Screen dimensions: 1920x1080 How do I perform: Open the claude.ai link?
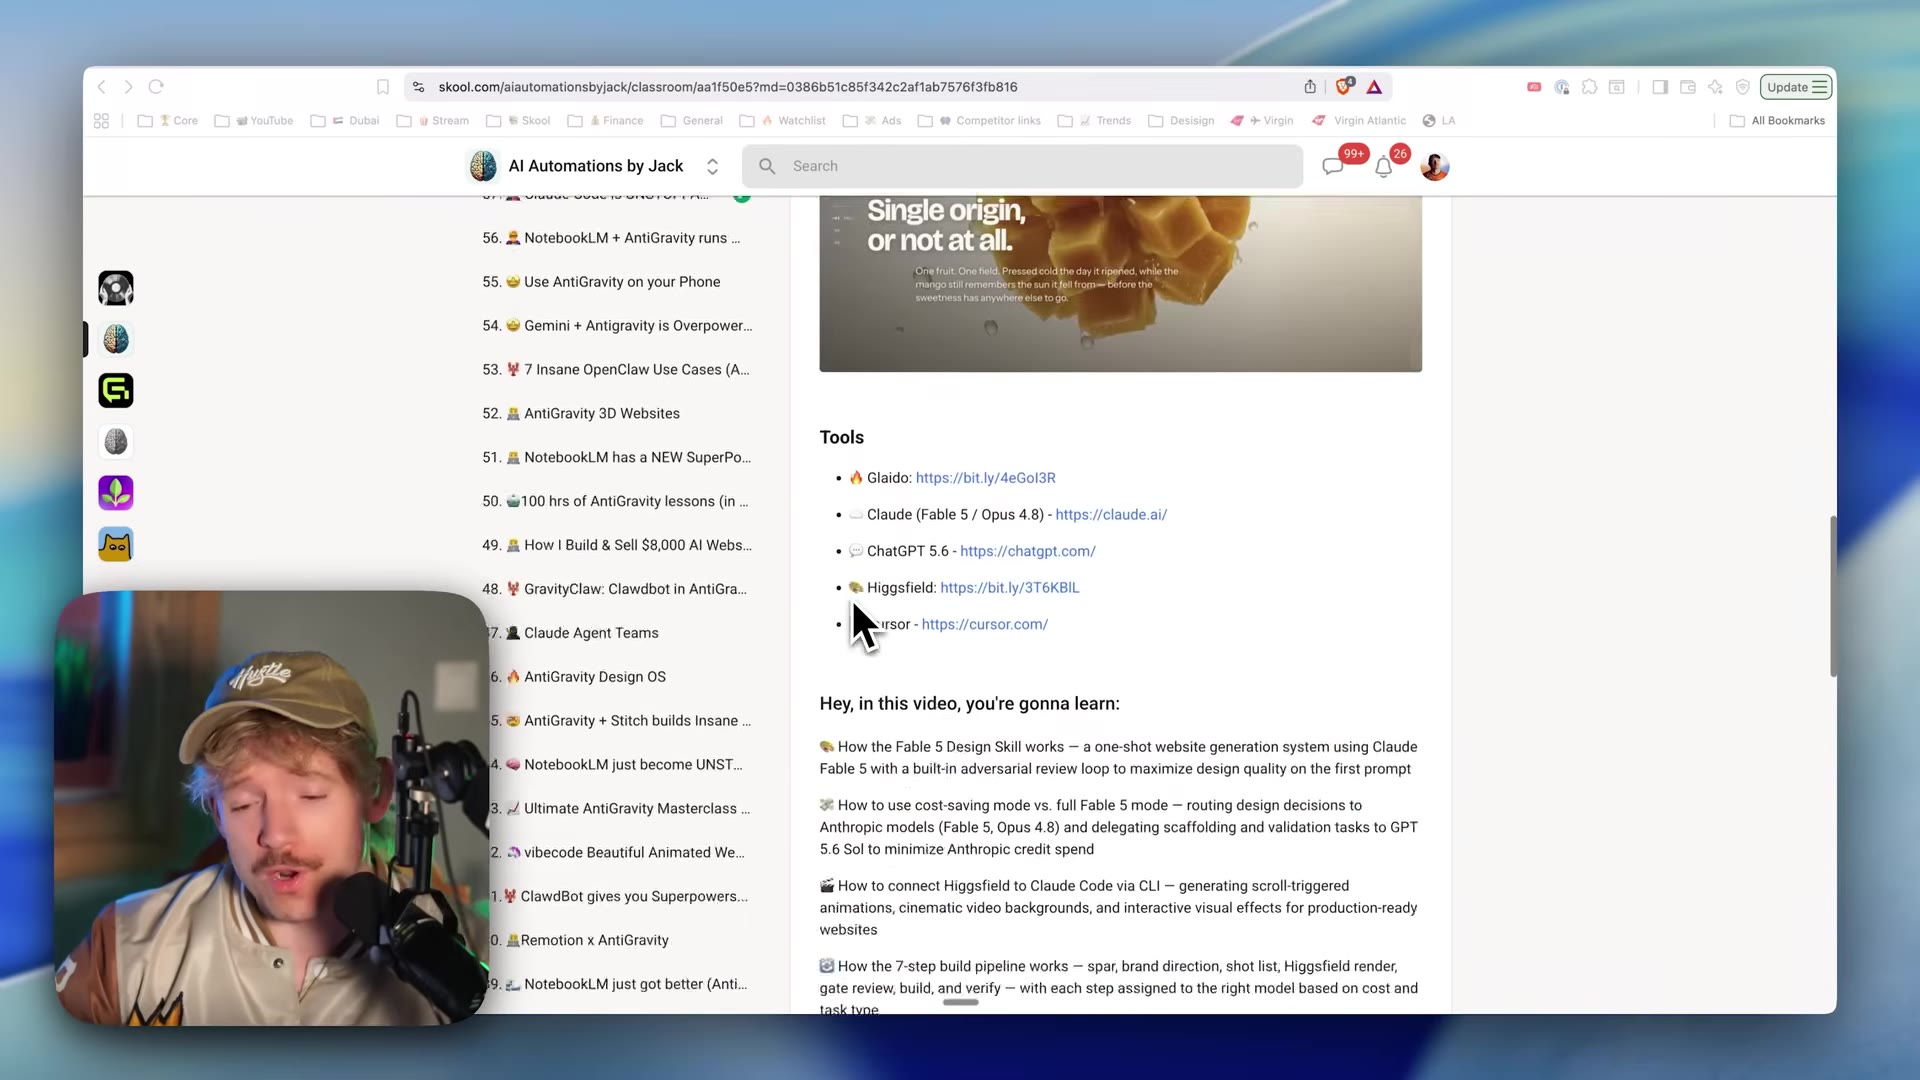[1111, 515]
